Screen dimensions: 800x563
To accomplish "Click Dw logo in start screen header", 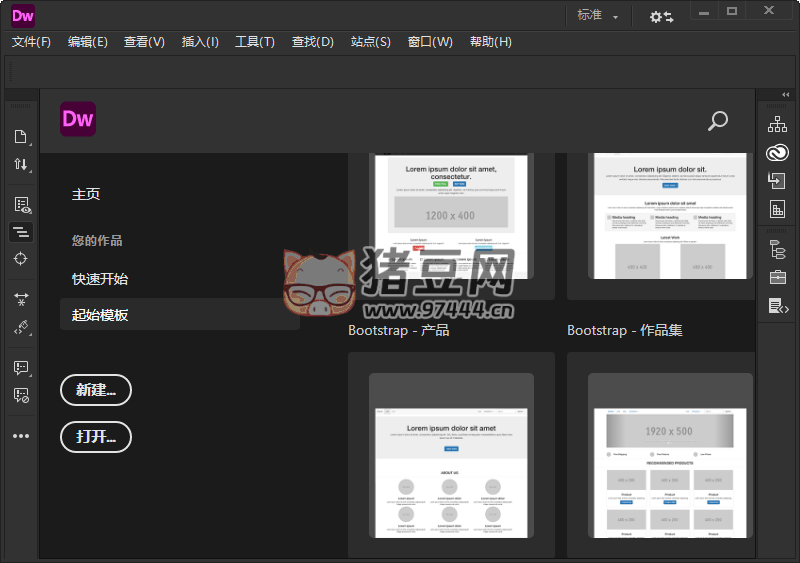I will (78, 119).
